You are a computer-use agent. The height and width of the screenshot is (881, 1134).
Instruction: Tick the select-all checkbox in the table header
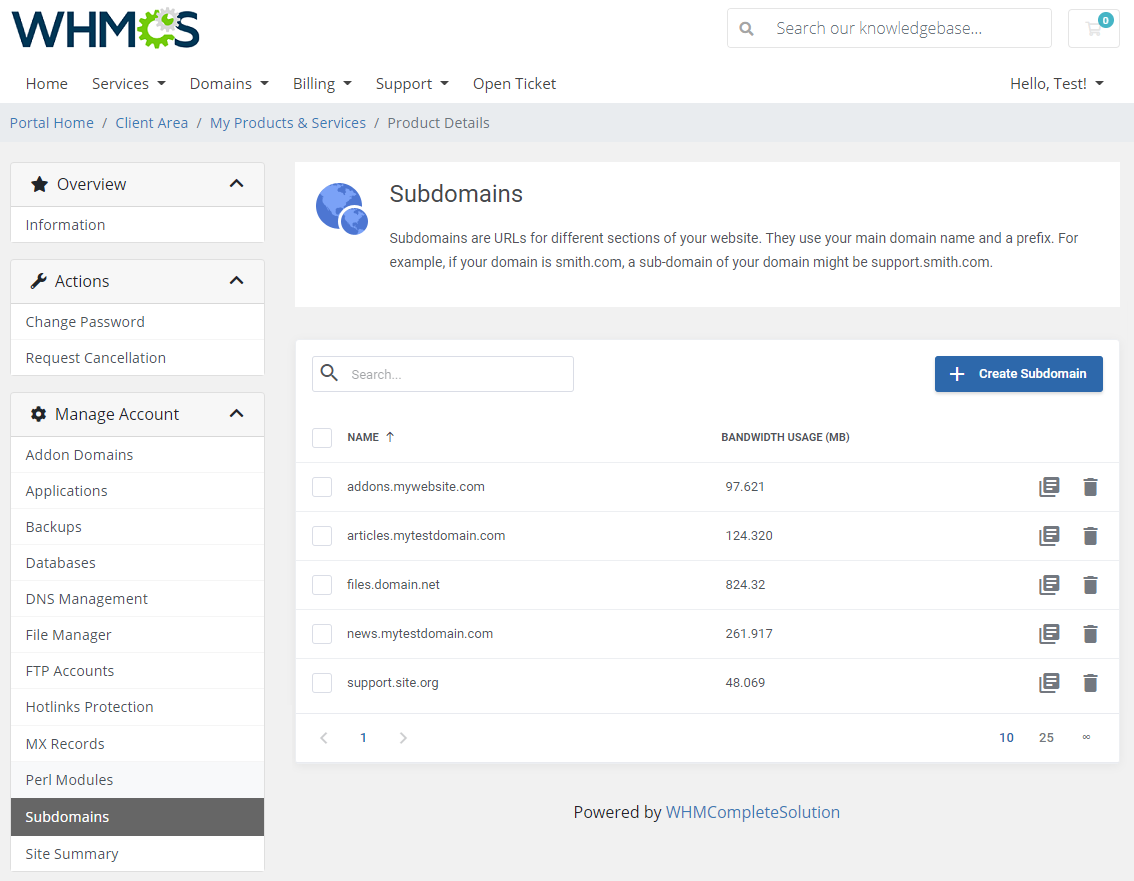(x=321, y=437)
